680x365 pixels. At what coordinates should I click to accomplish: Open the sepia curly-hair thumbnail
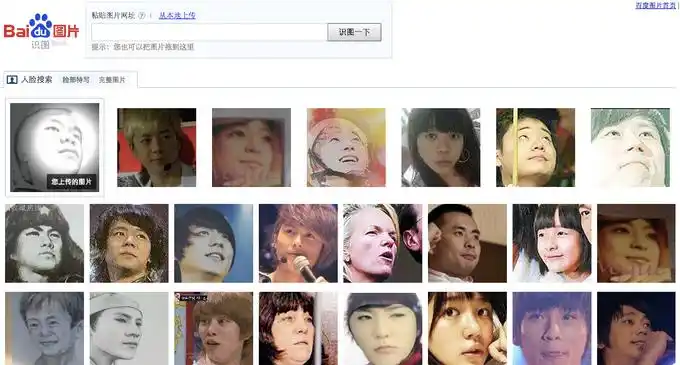click(x=129, y=243)
